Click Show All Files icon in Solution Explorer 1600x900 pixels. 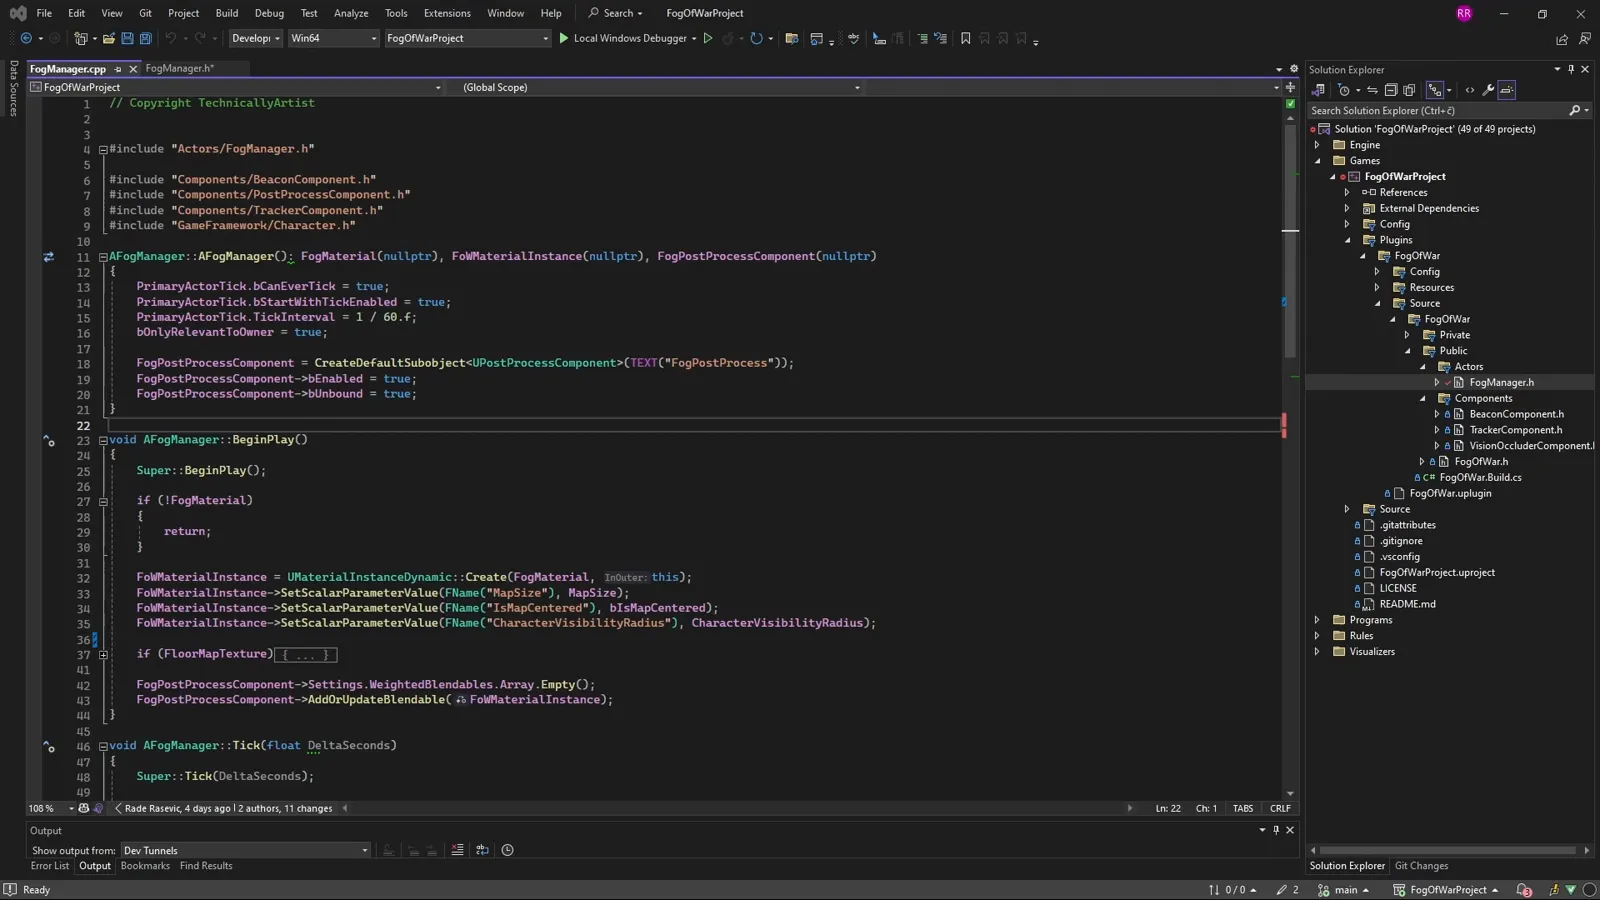[x=1409, y=90]
